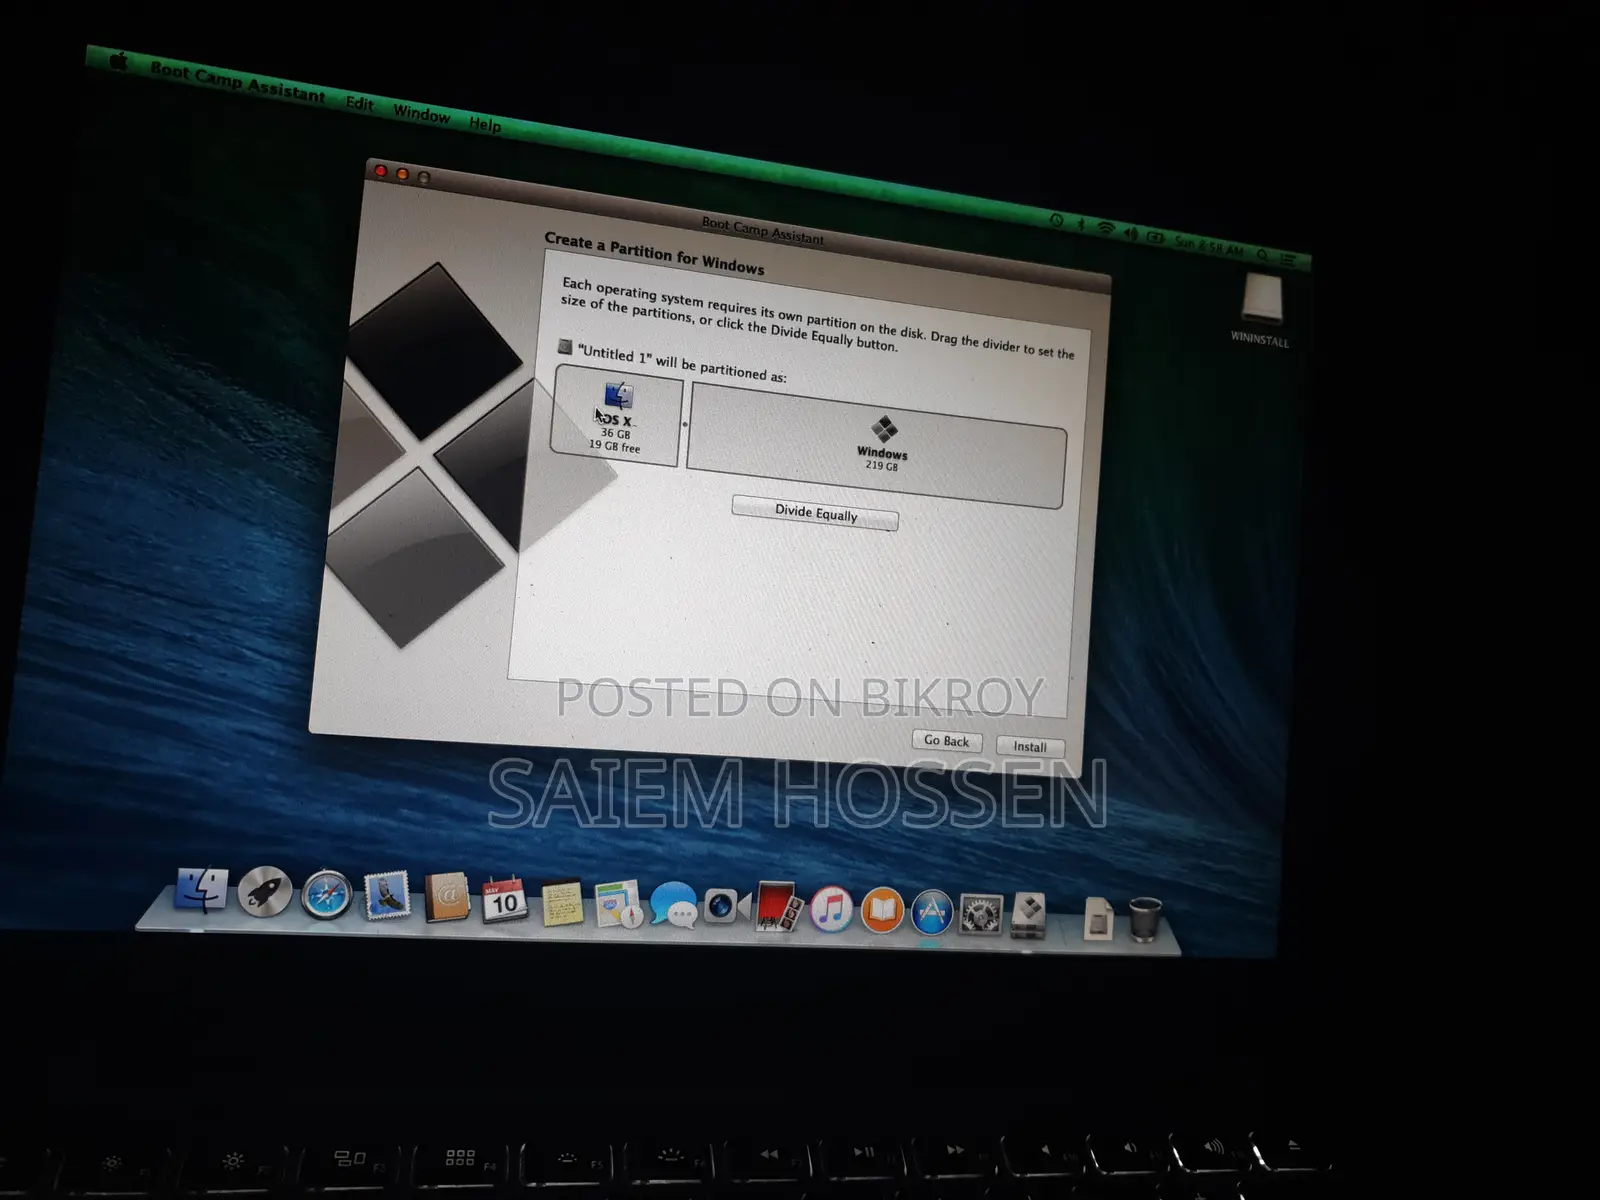Image resolution: width=1600 pixels, height=1200 pixels.
Task: Open Notification Center list icon
Action: [1287, 259]
